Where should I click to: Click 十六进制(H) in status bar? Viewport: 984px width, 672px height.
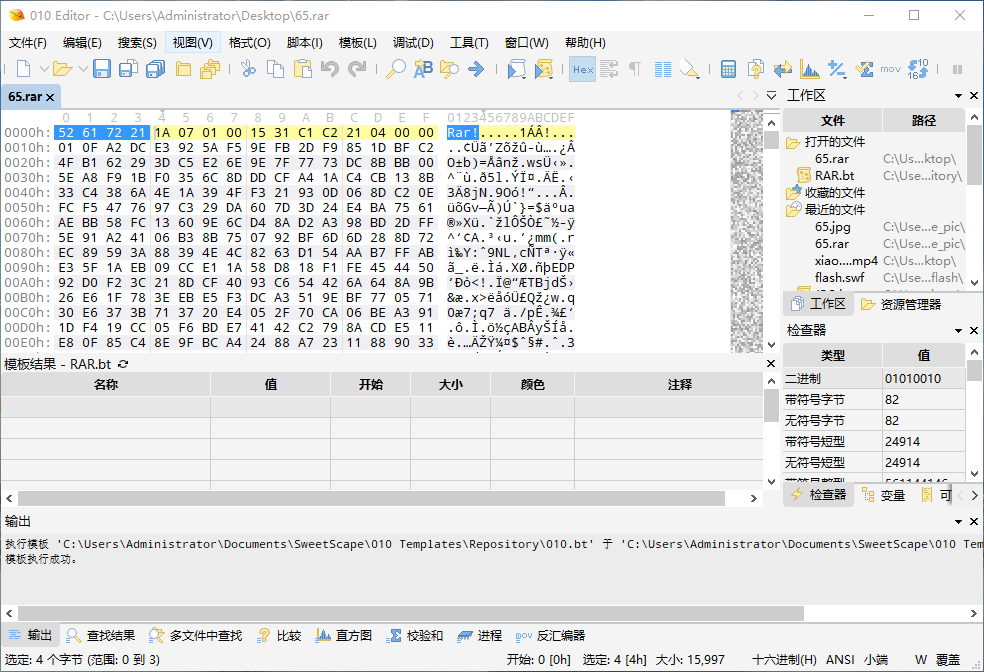click(x=784, y=659)
